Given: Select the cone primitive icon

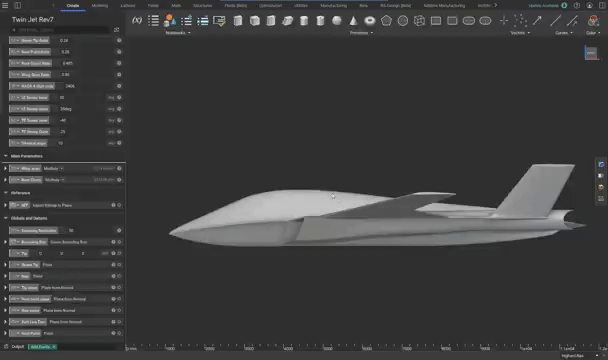Looking at the screenshot, I should [x=353, y=21].
